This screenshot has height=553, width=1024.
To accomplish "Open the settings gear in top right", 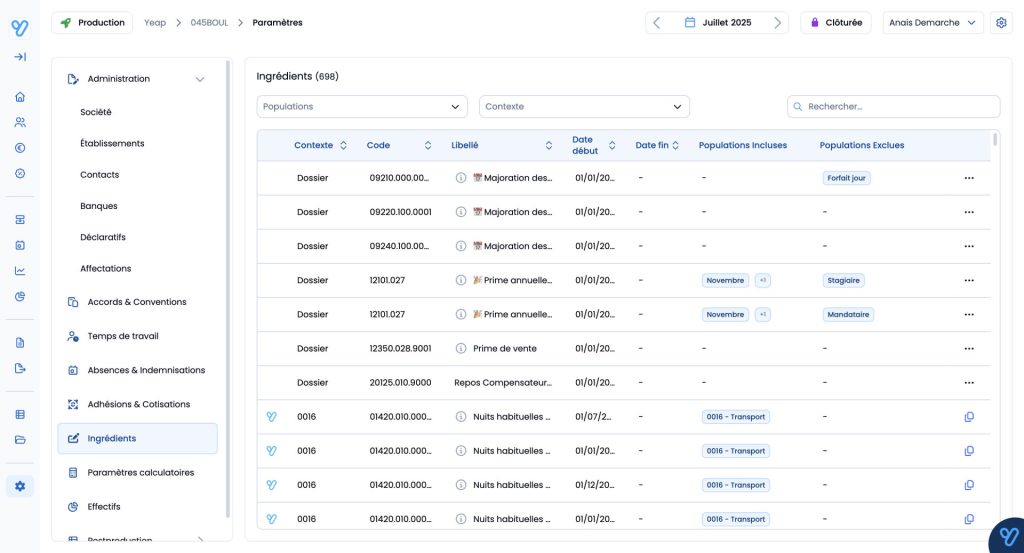I will [x=1001, y=22].
